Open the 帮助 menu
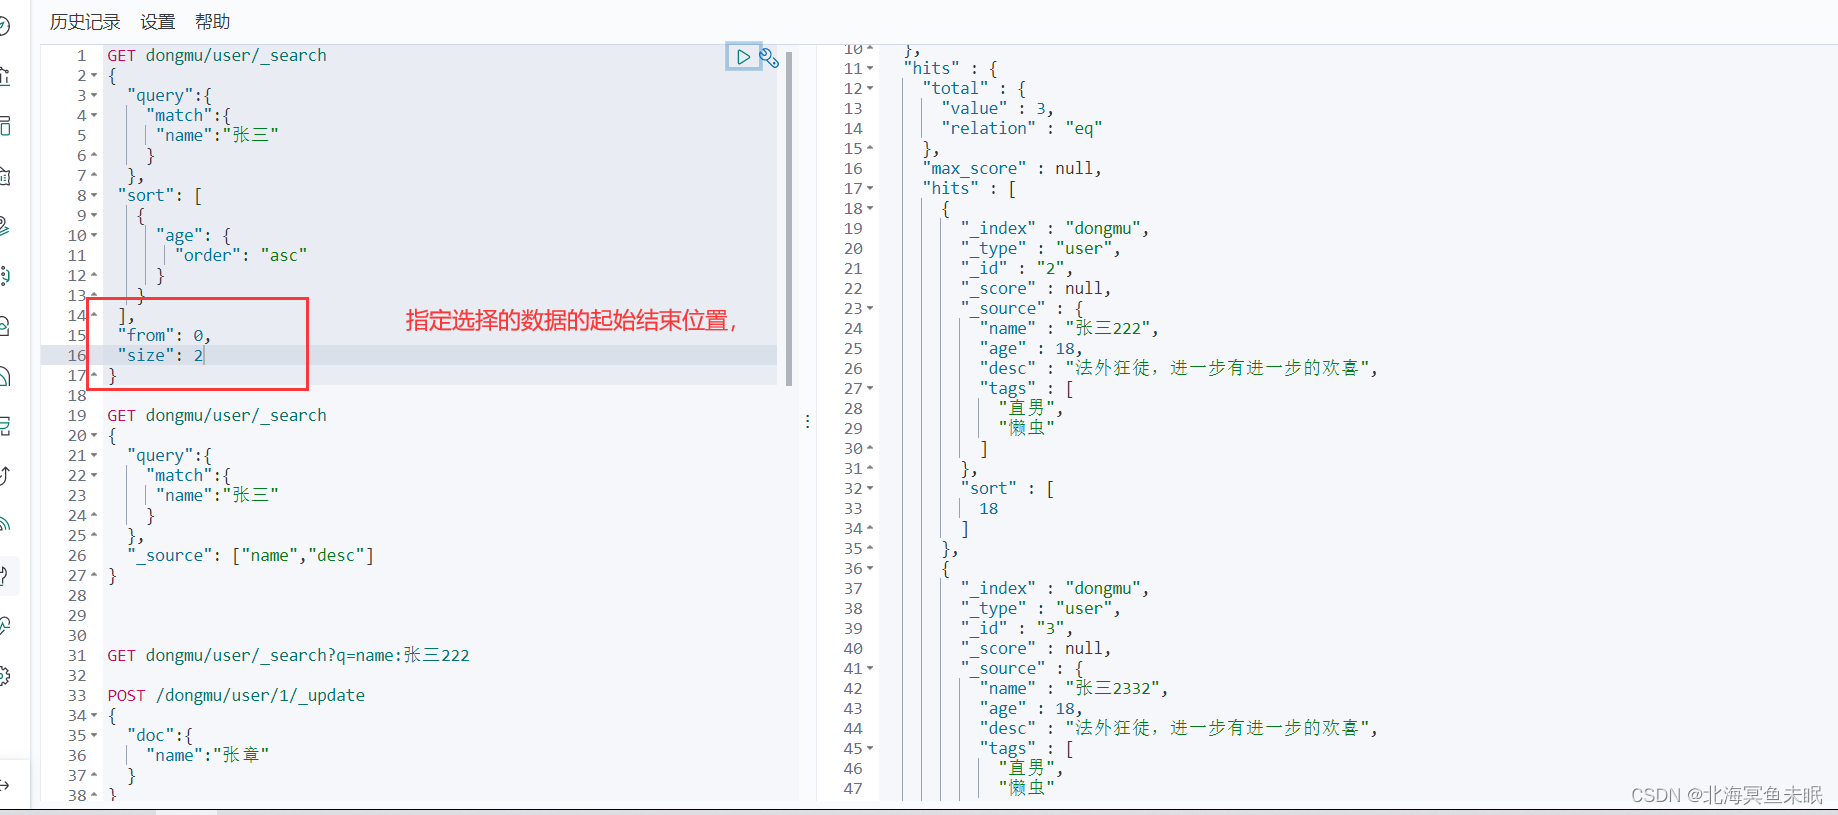 coord(212,22)
